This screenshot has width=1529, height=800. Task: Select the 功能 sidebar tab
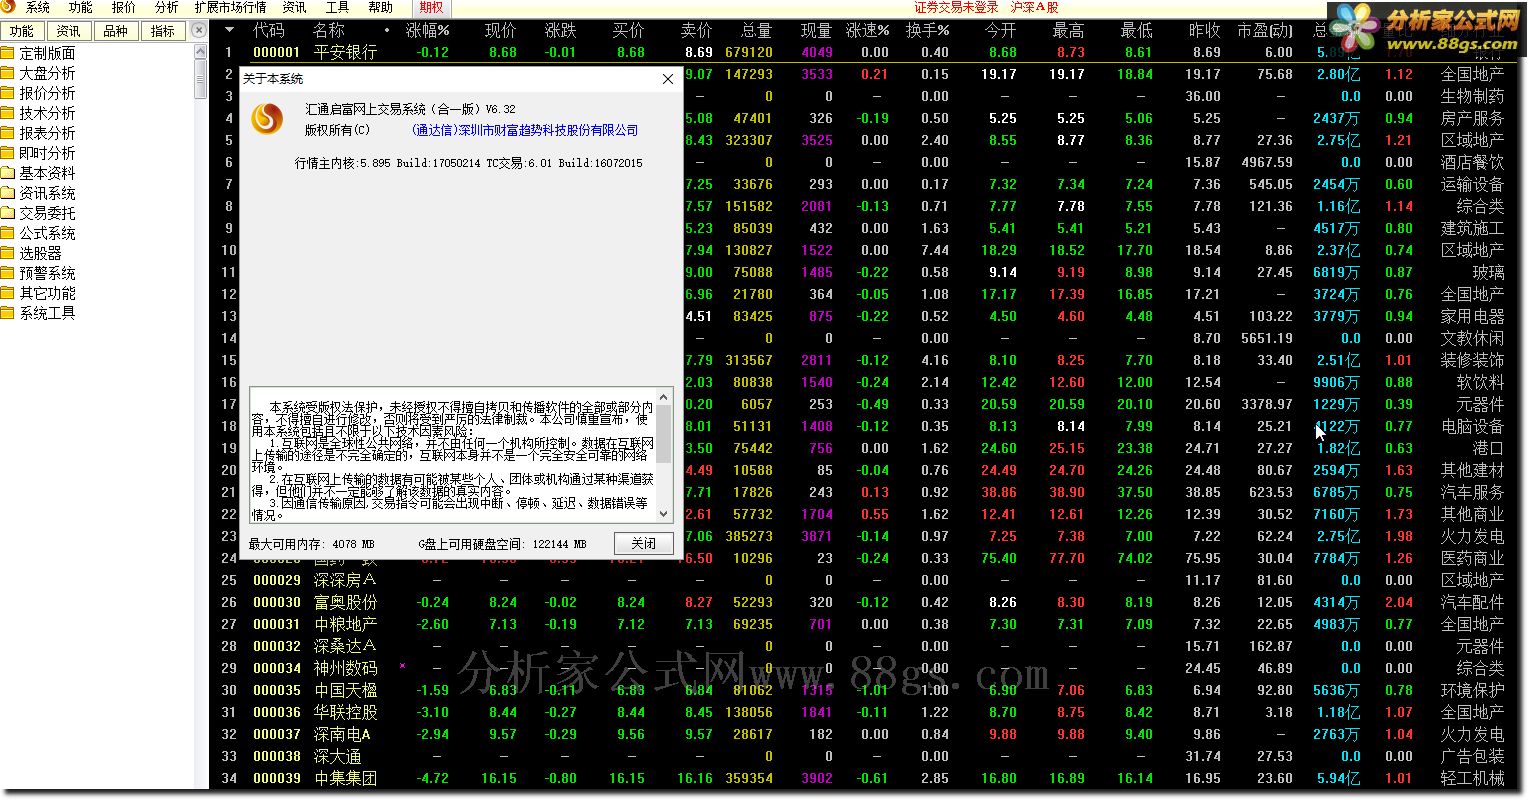click(22, 31)
